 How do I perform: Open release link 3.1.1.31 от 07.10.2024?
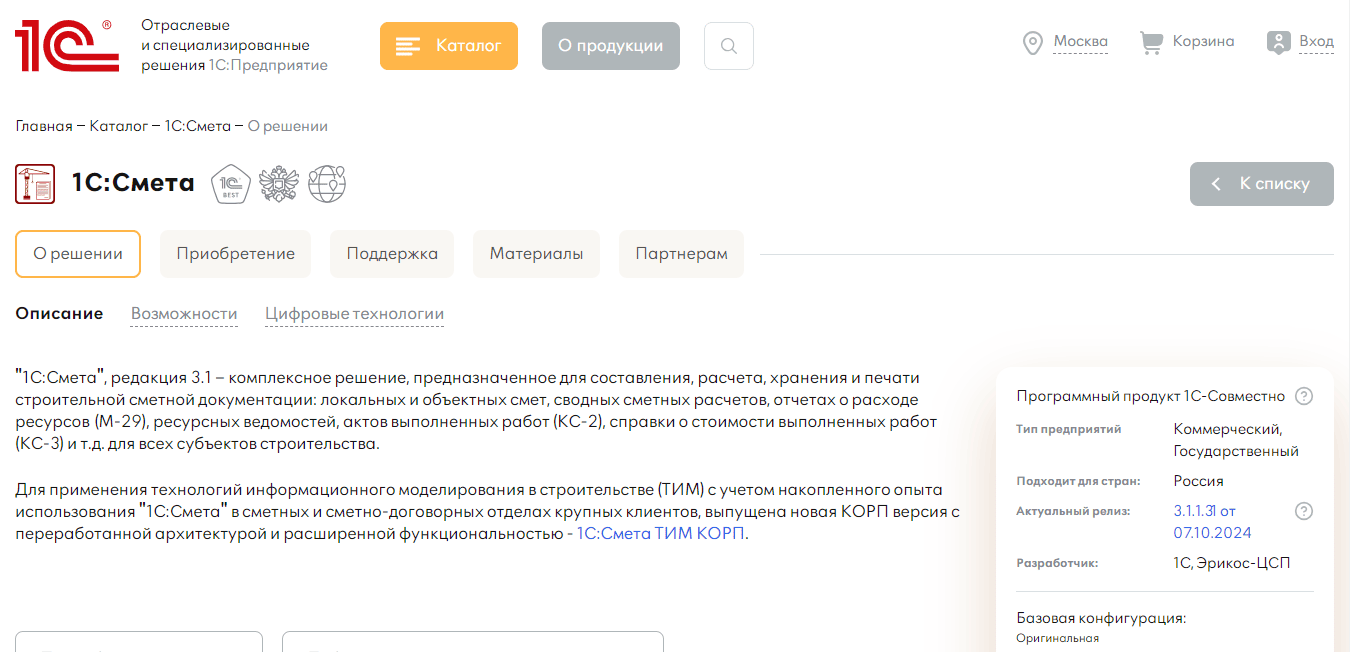(1212, 522)
